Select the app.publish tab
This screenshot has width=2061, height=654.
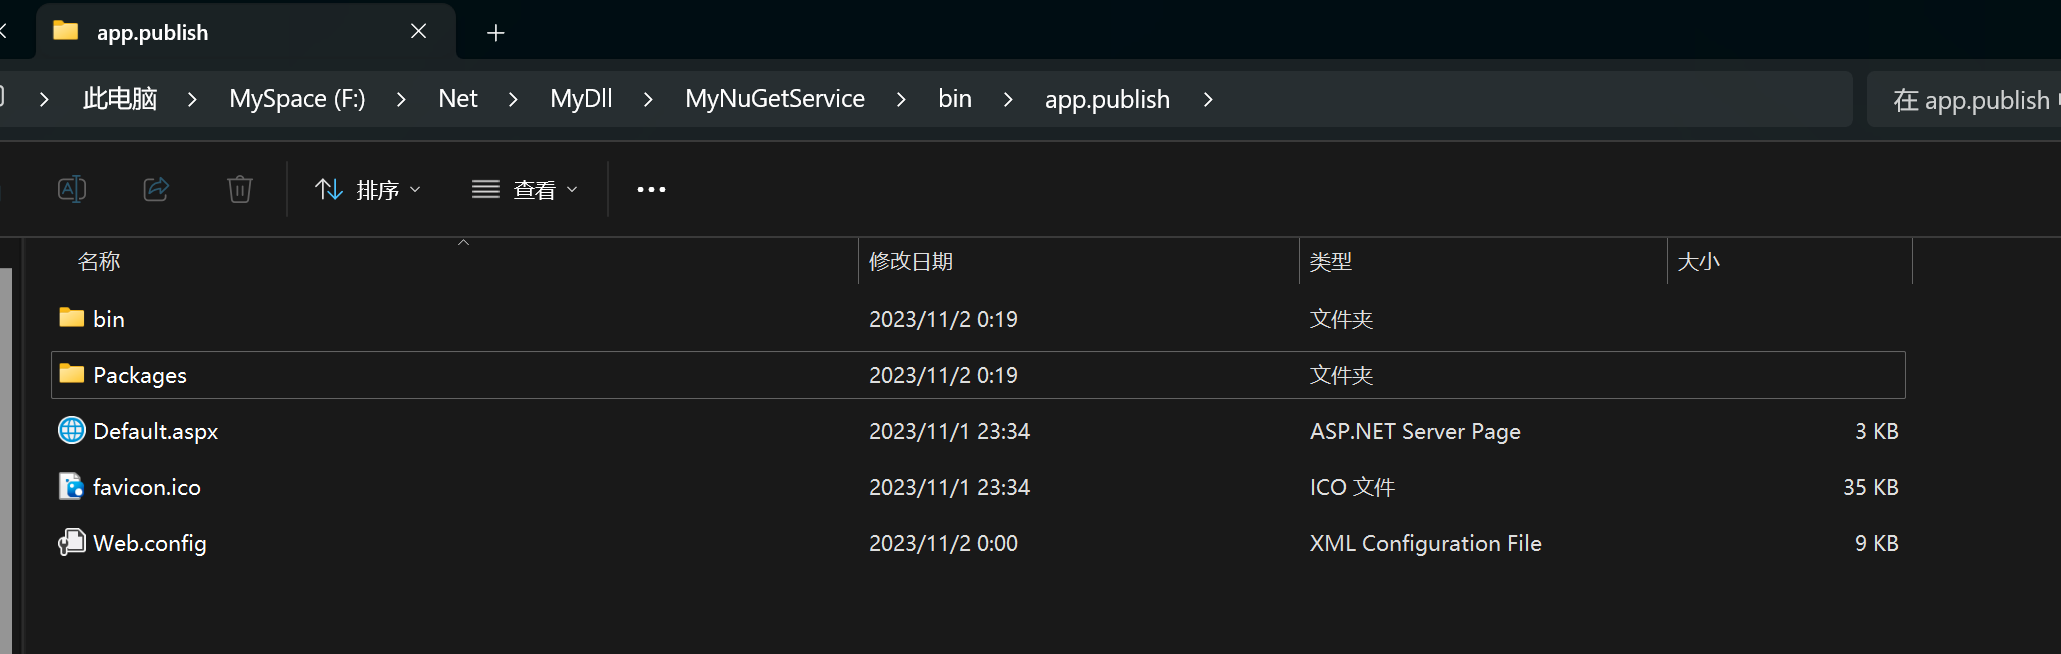coord(246,32)
